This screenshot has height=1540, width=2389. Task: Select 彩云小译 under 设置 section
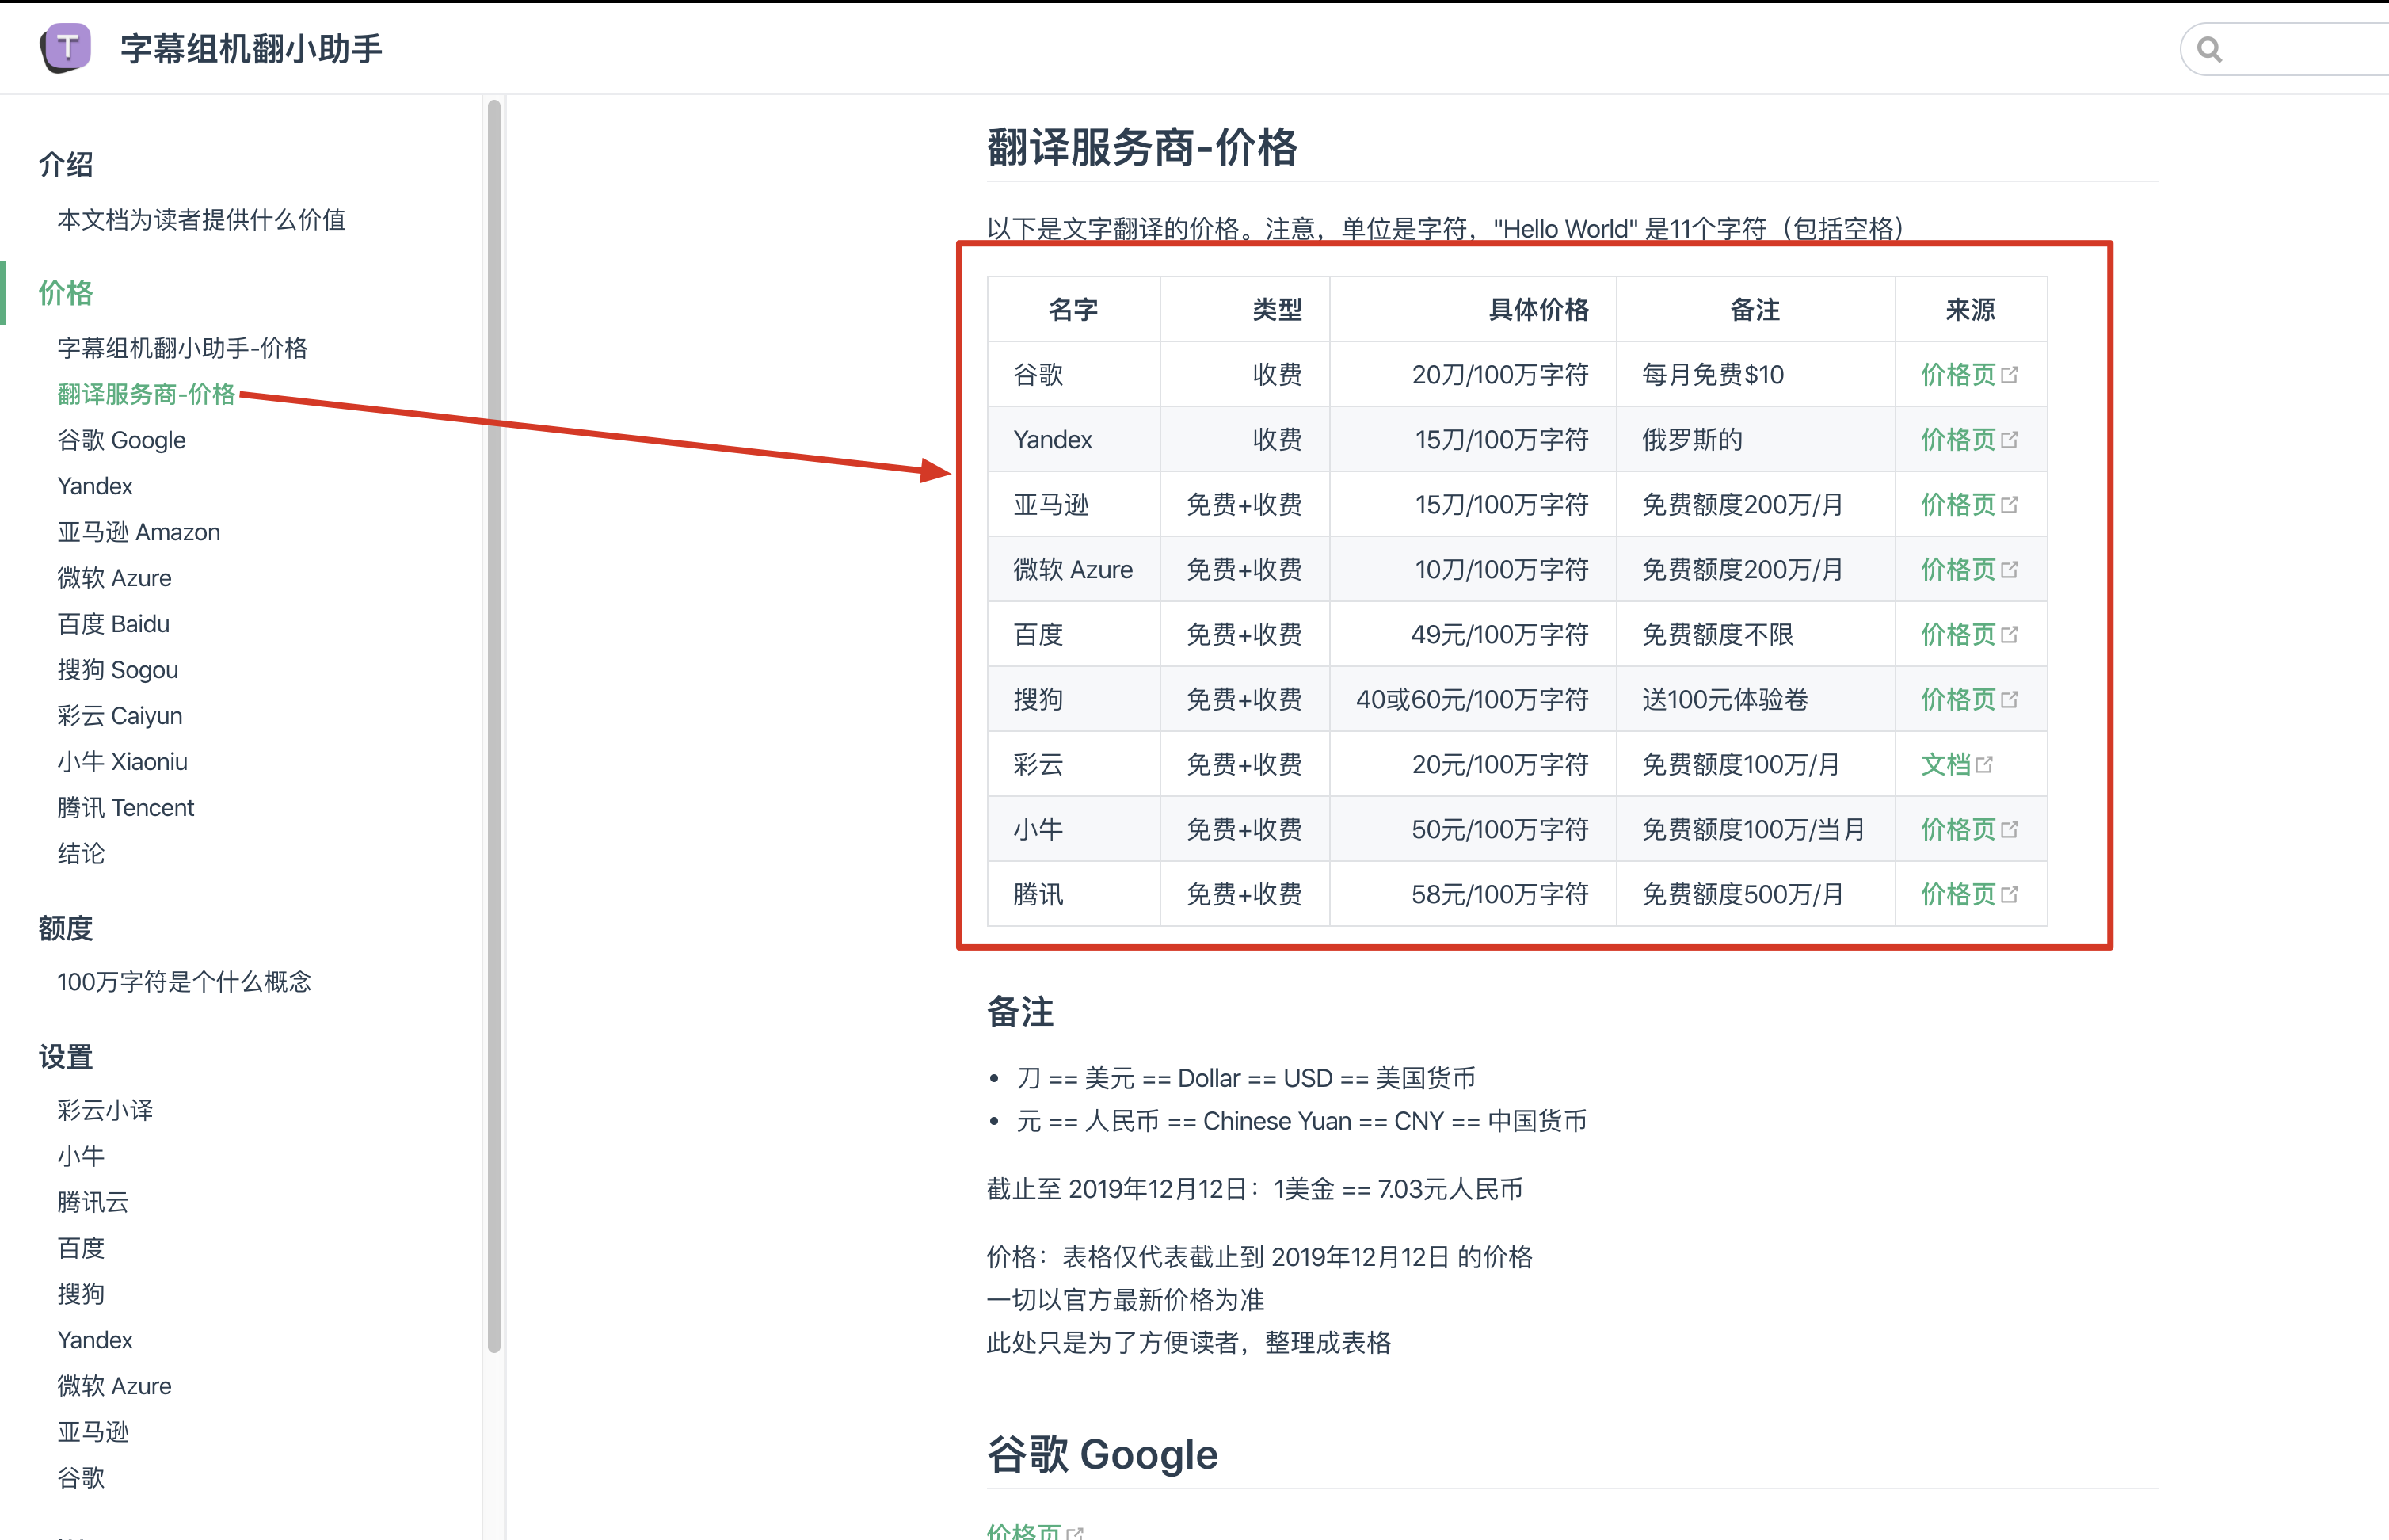[105, 1110]
